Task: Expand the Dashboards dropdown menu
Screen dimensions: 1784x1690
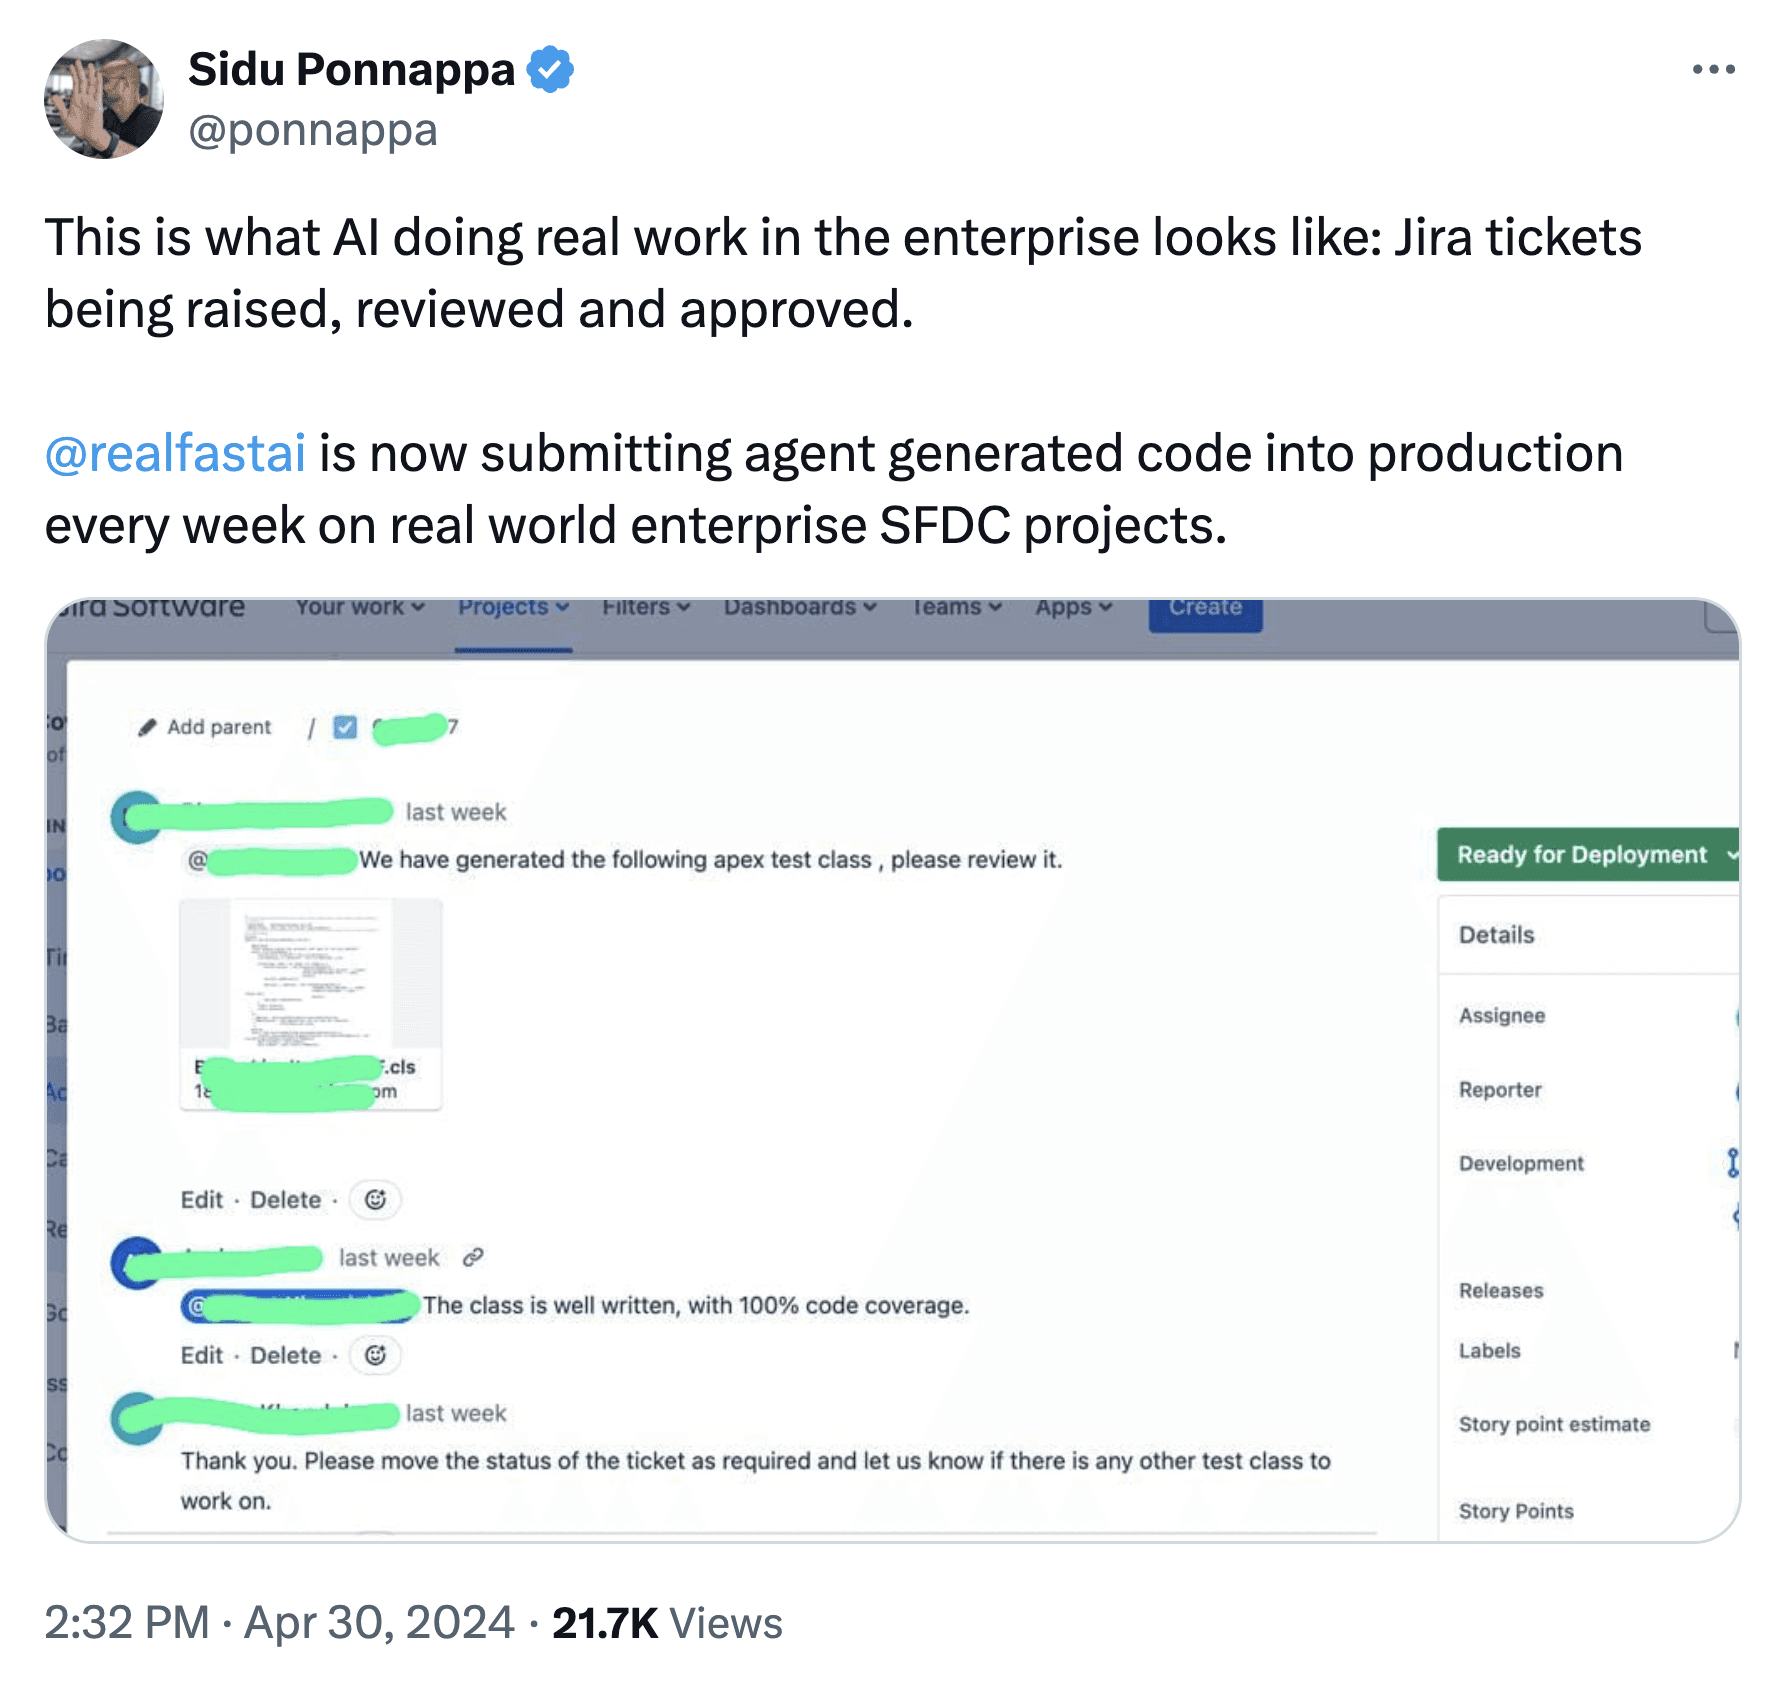Action: 800,608
